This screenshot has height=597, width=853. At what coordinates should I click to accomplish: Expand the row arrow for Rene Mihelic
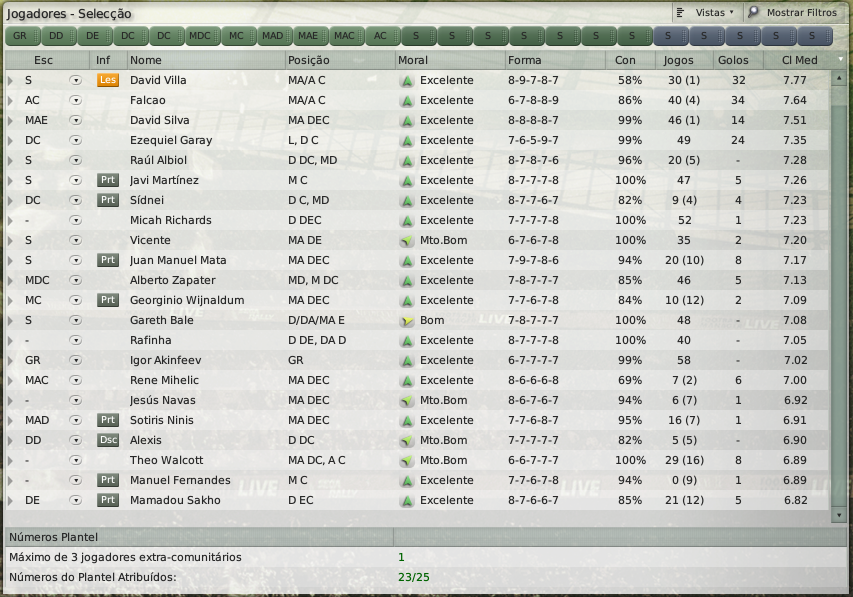pos(10,380)
